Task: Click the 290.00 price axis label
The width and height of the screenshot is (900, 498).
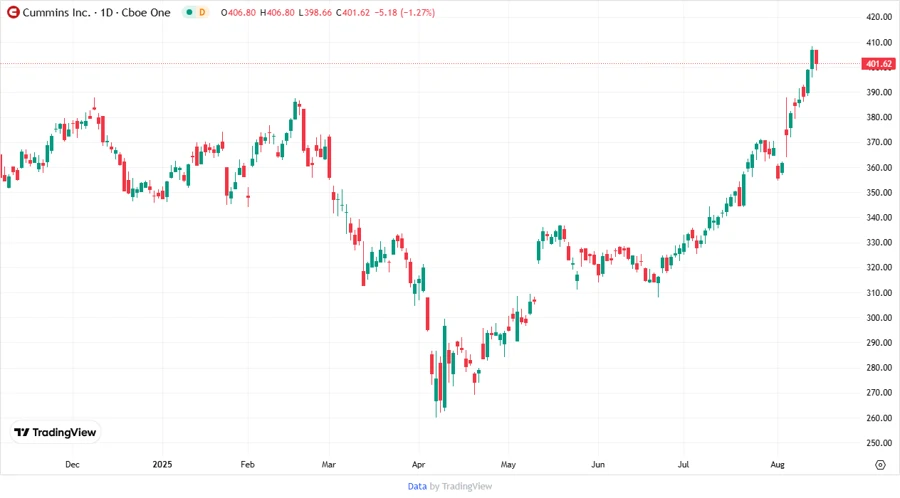Action: 879,343
